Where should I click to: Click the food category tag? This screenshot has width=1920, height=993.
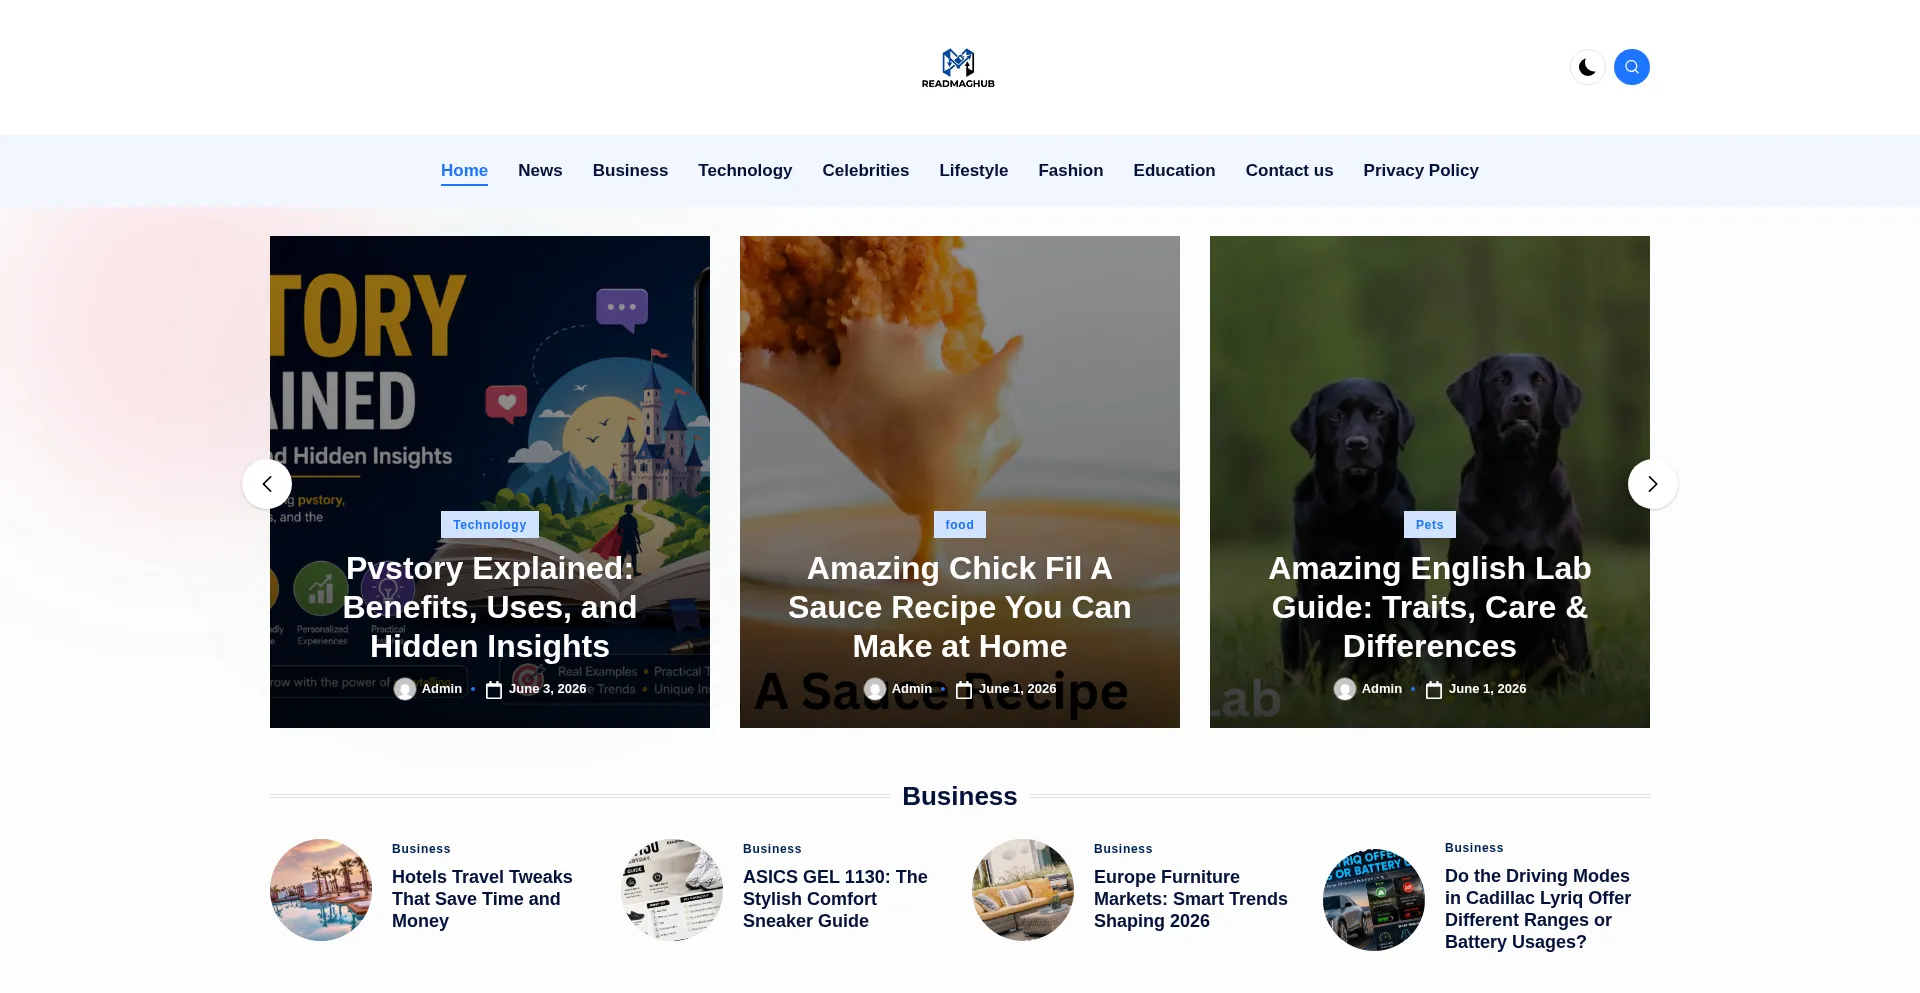(x=960, y=525)
